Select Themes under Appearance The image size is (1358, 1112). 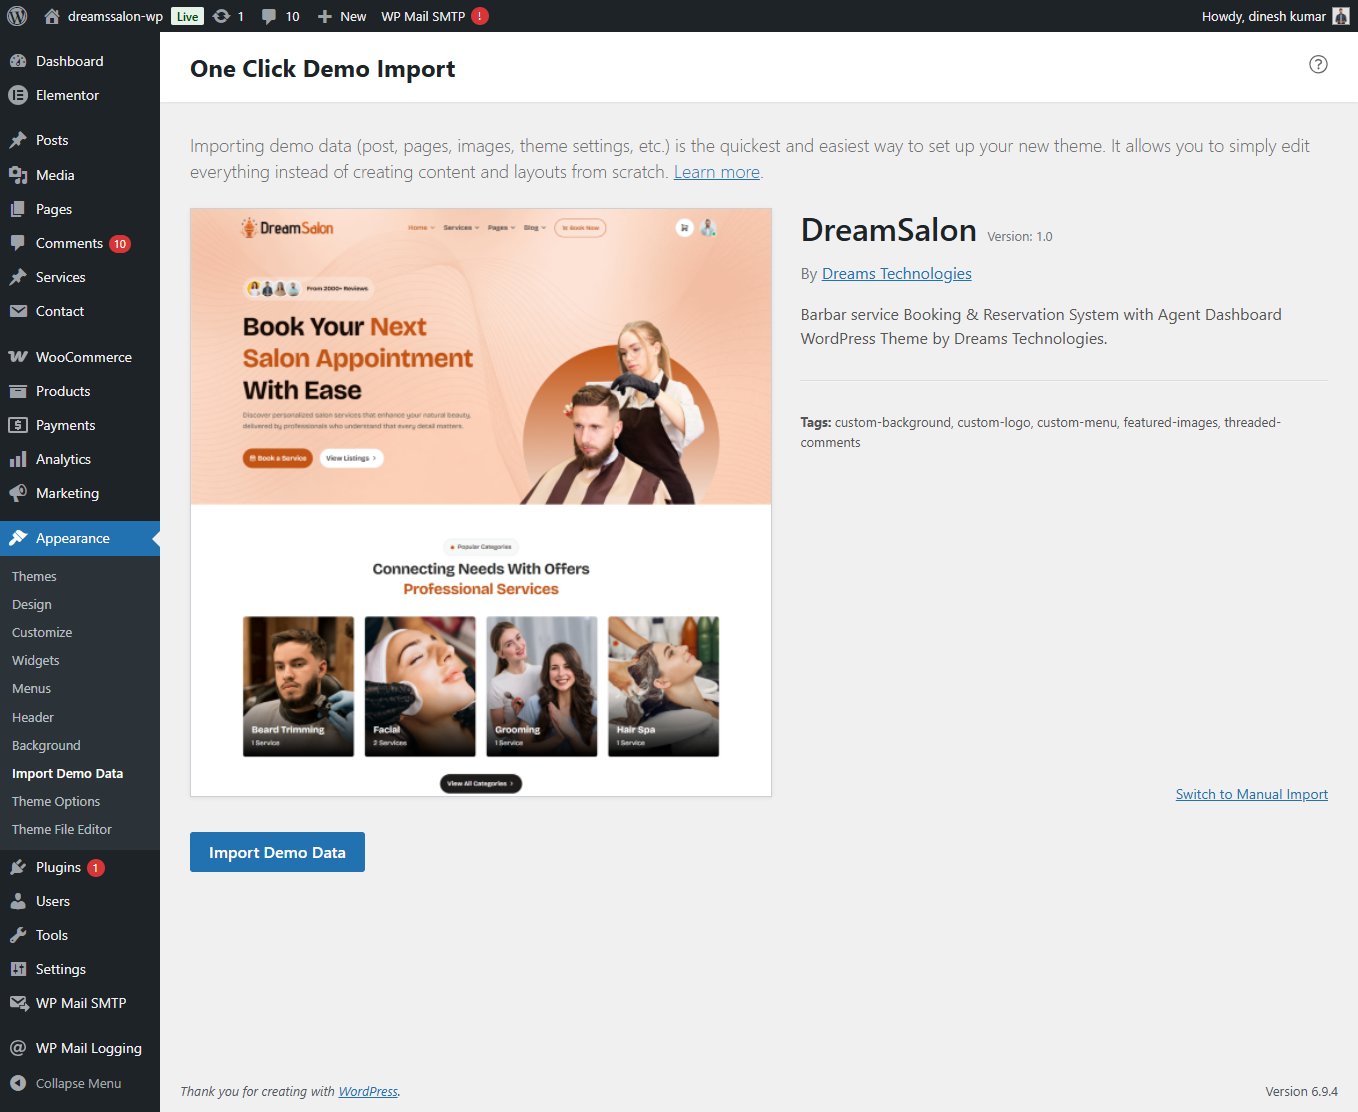point(34,577)
